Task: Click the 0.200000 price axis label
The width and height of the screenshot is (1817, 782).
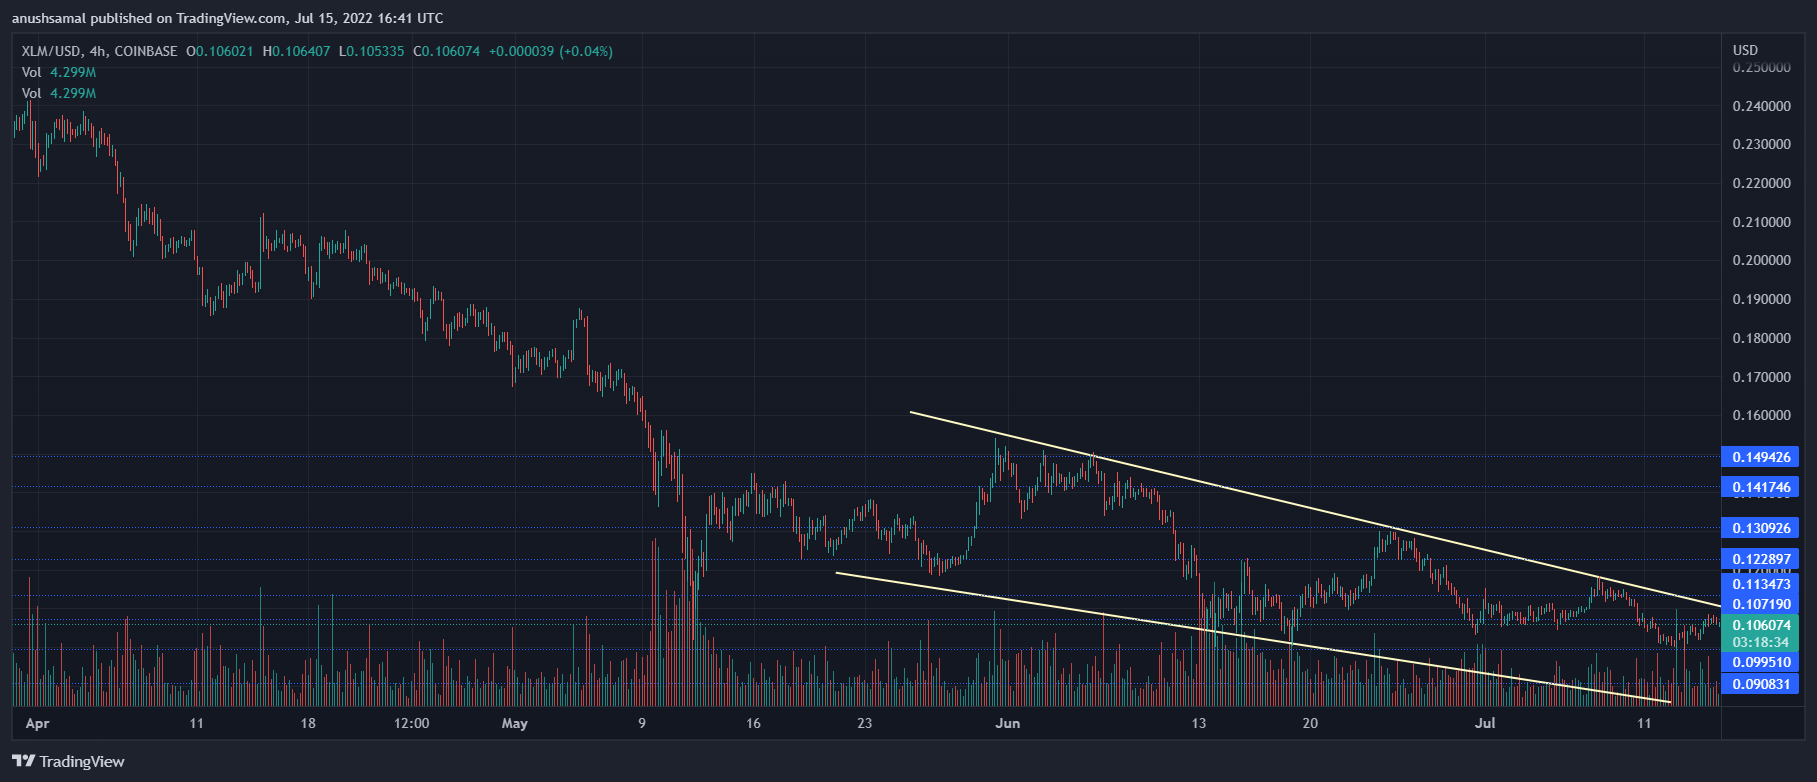Action: coord(1761,260)
